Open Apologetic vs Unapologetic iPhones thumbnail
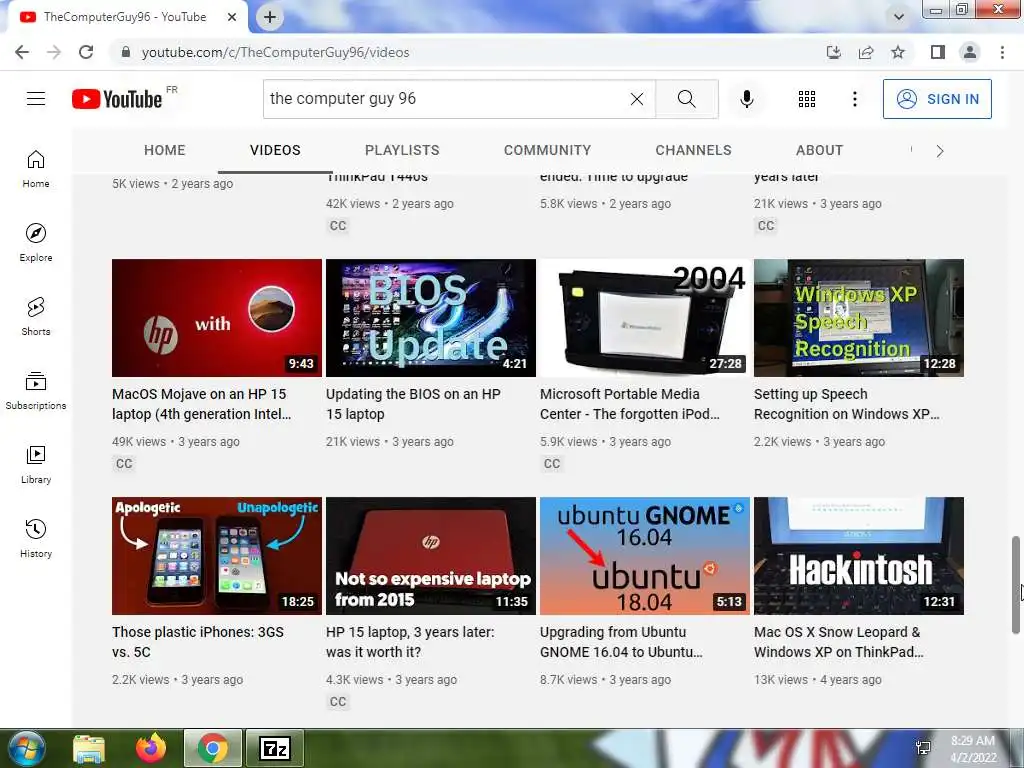Viewport: 1024px width, 768px height. pyautogui.click(x=217, y=556)
